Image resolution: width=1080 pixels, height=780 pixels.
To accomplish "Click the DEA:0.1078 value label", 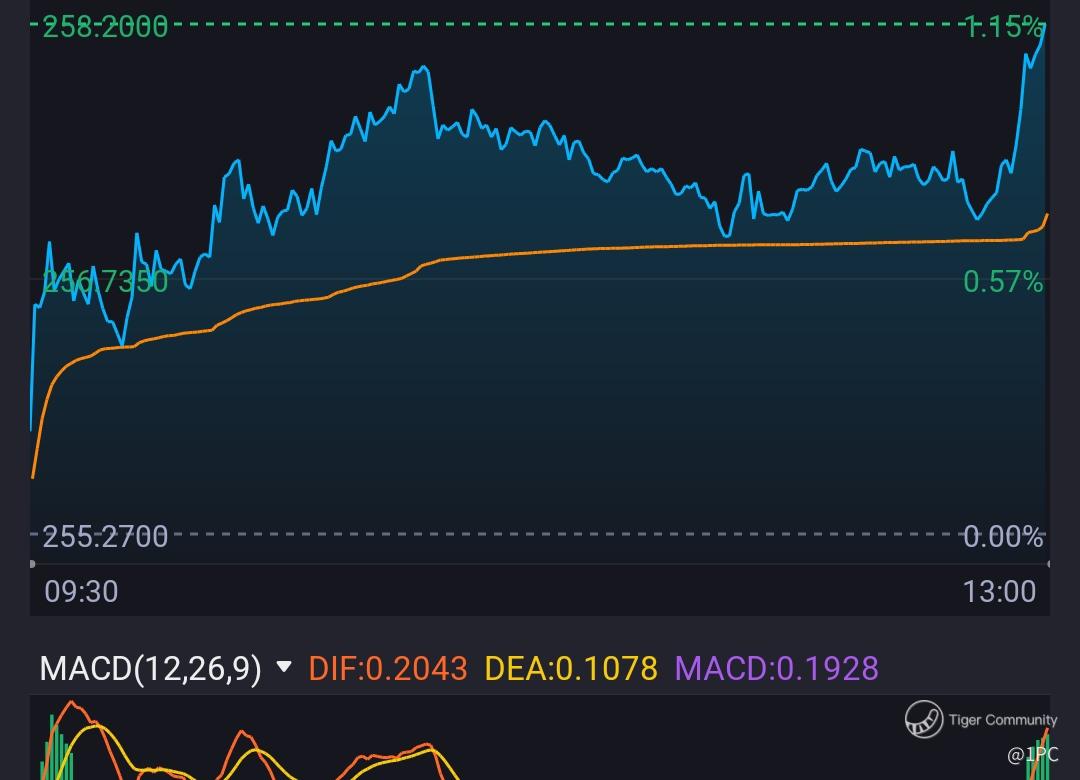I will coord(571,668).
